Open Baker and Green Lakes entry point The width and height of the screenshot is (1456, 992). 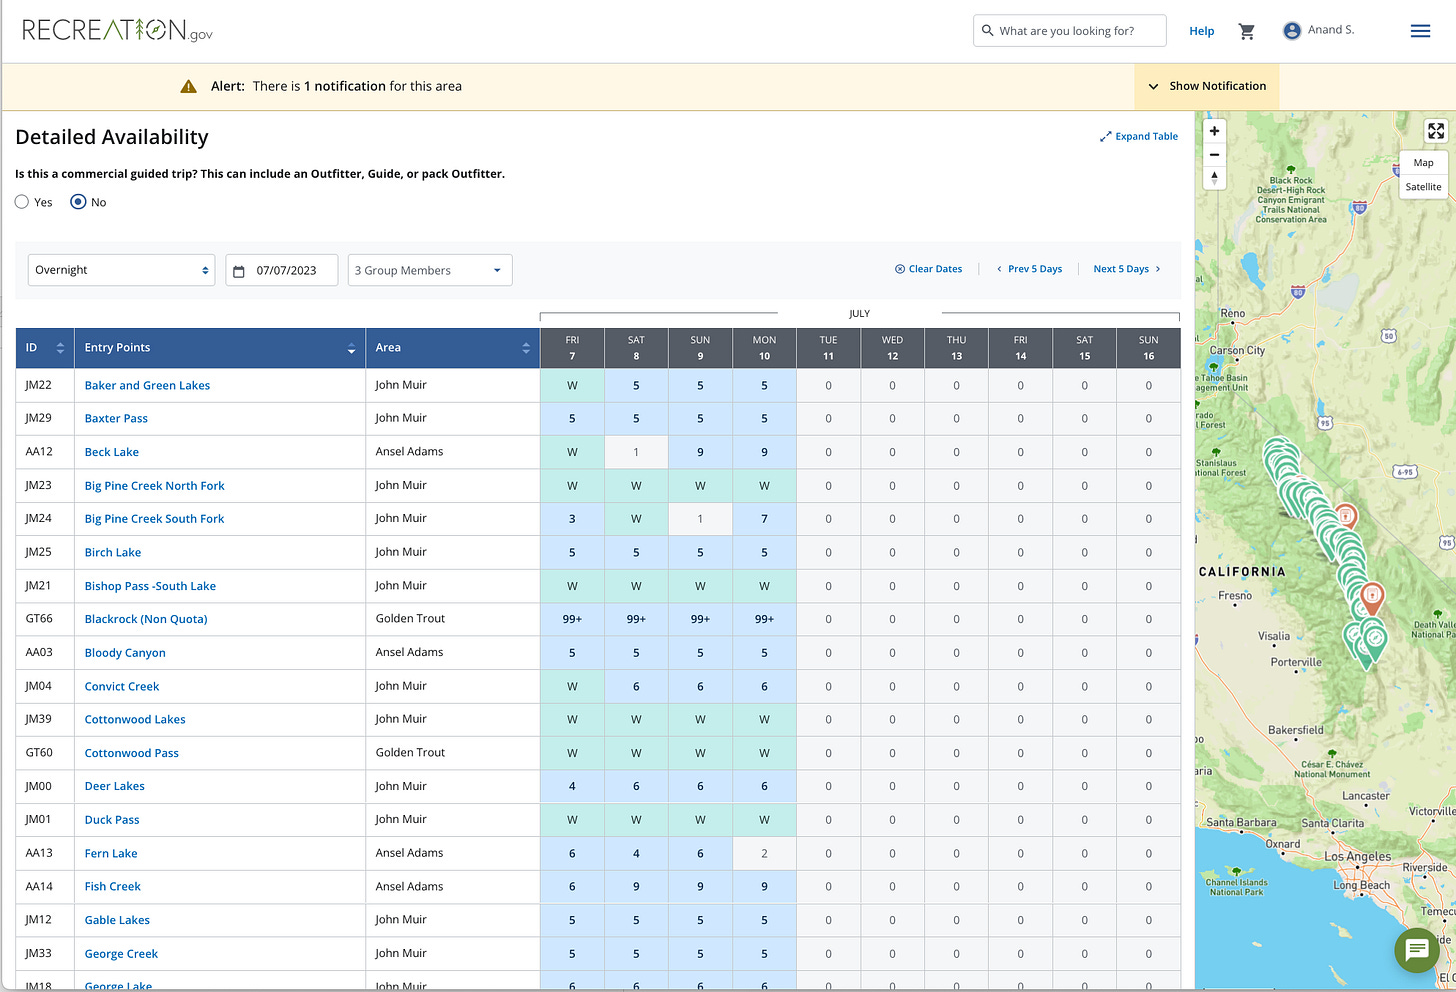(x=147, y=385)
